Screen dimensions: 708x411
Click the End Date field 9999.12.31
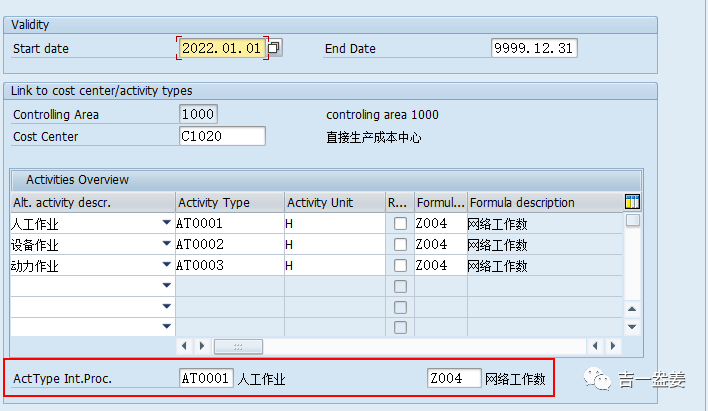(534, 48)
